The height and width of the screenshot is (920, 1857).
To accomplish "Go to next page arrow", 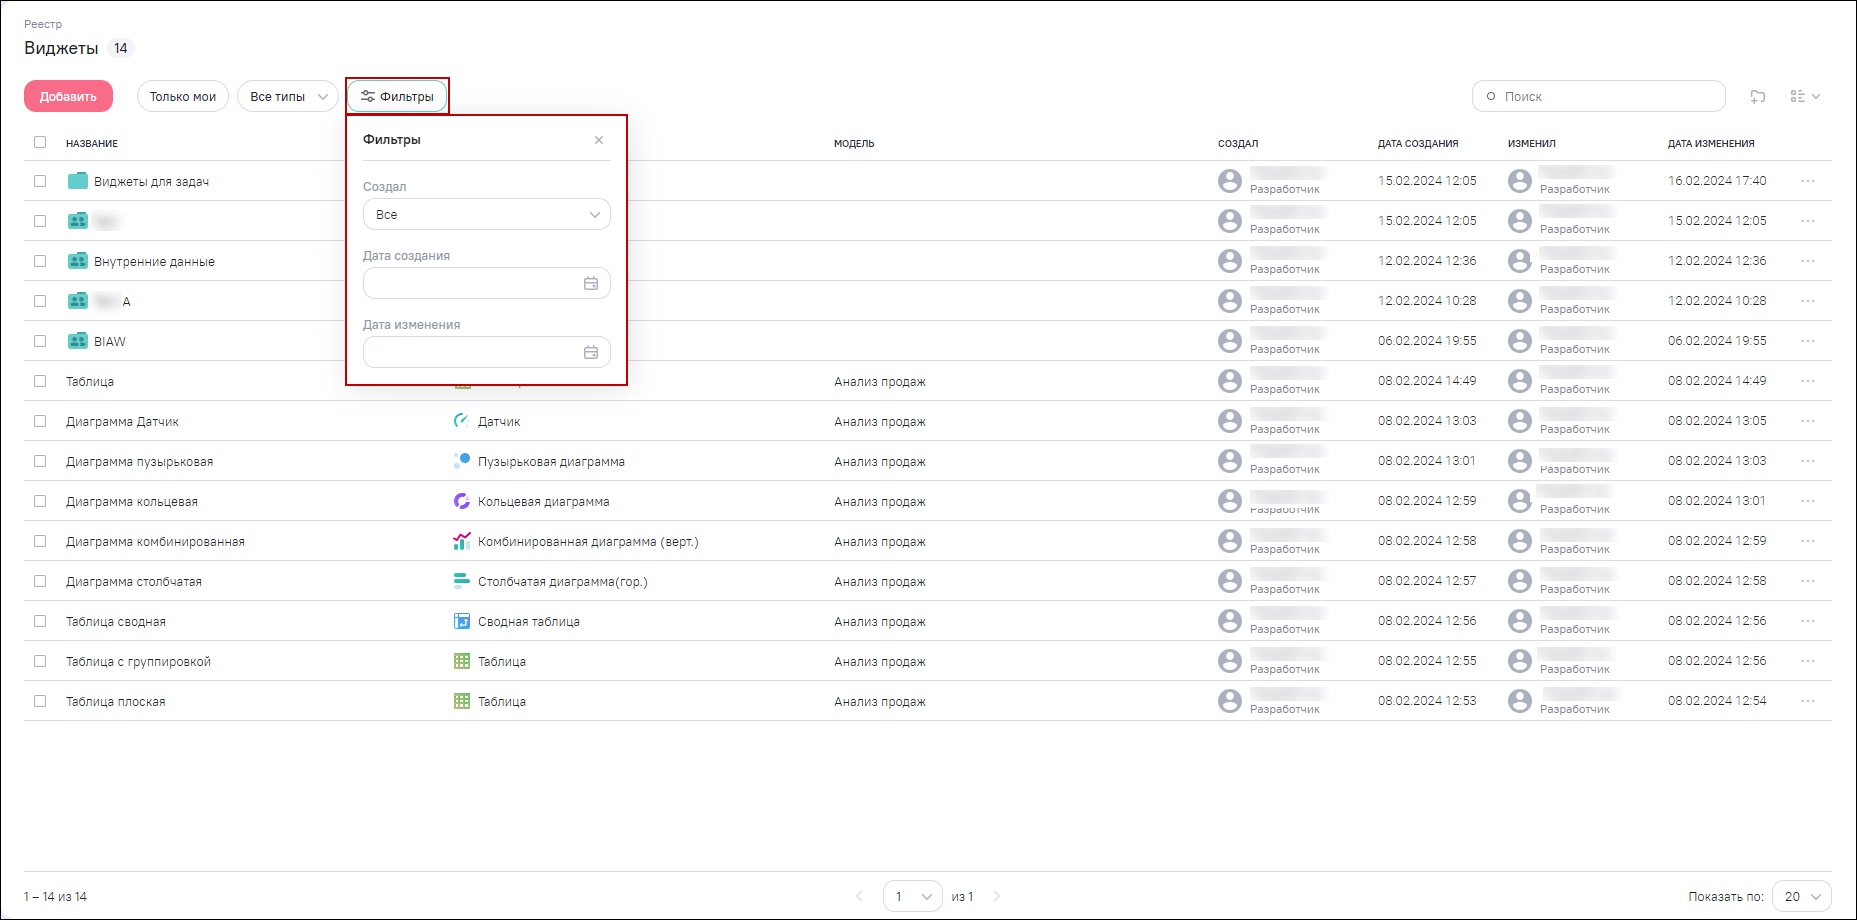I will point(996,896).
